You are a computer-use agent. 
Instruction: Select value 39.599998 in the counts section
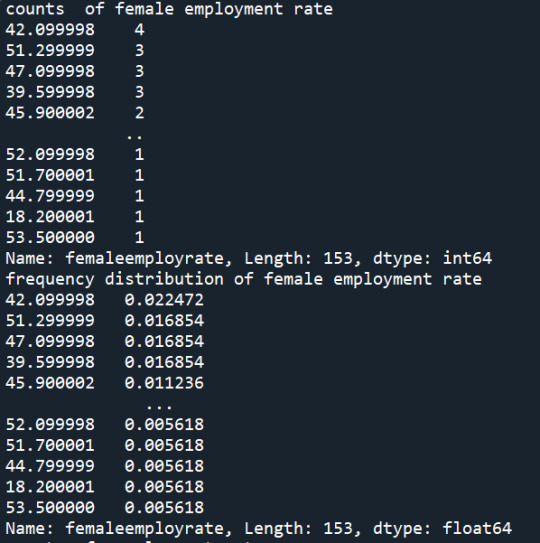pyautogui.click(x=50, y=92)
